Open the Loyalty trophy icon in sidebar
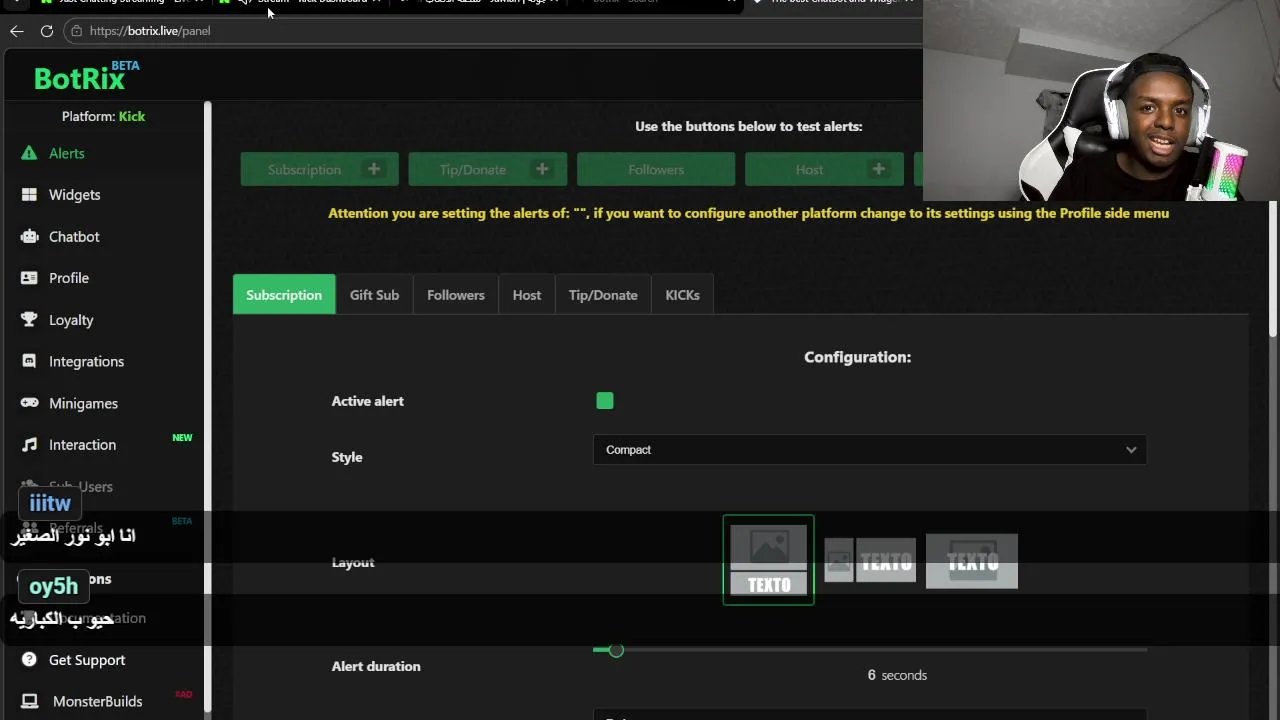Viewport: 1280px width, 720px height. [29, 320]
